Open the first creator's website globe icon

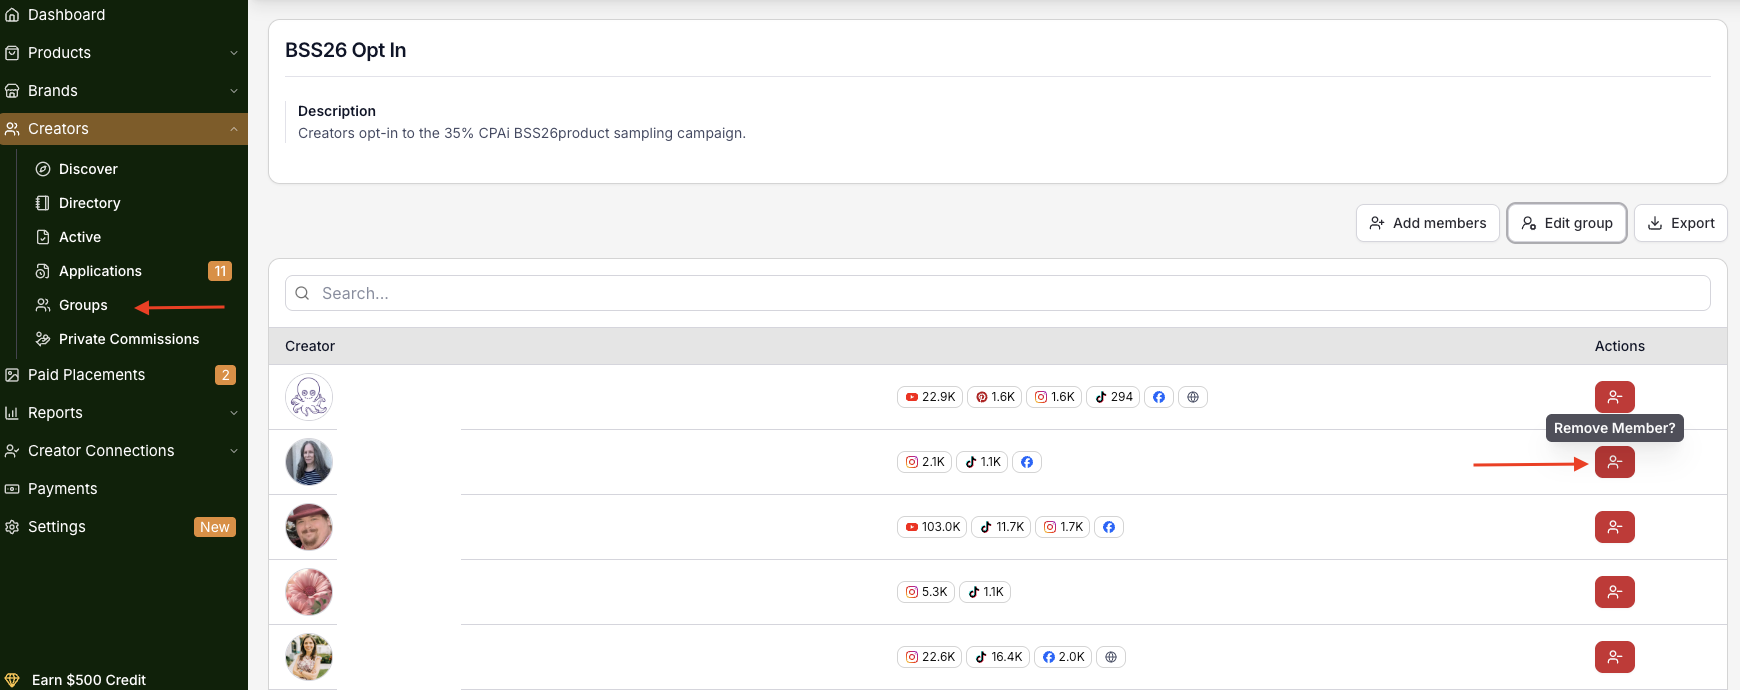point(1192,397)
